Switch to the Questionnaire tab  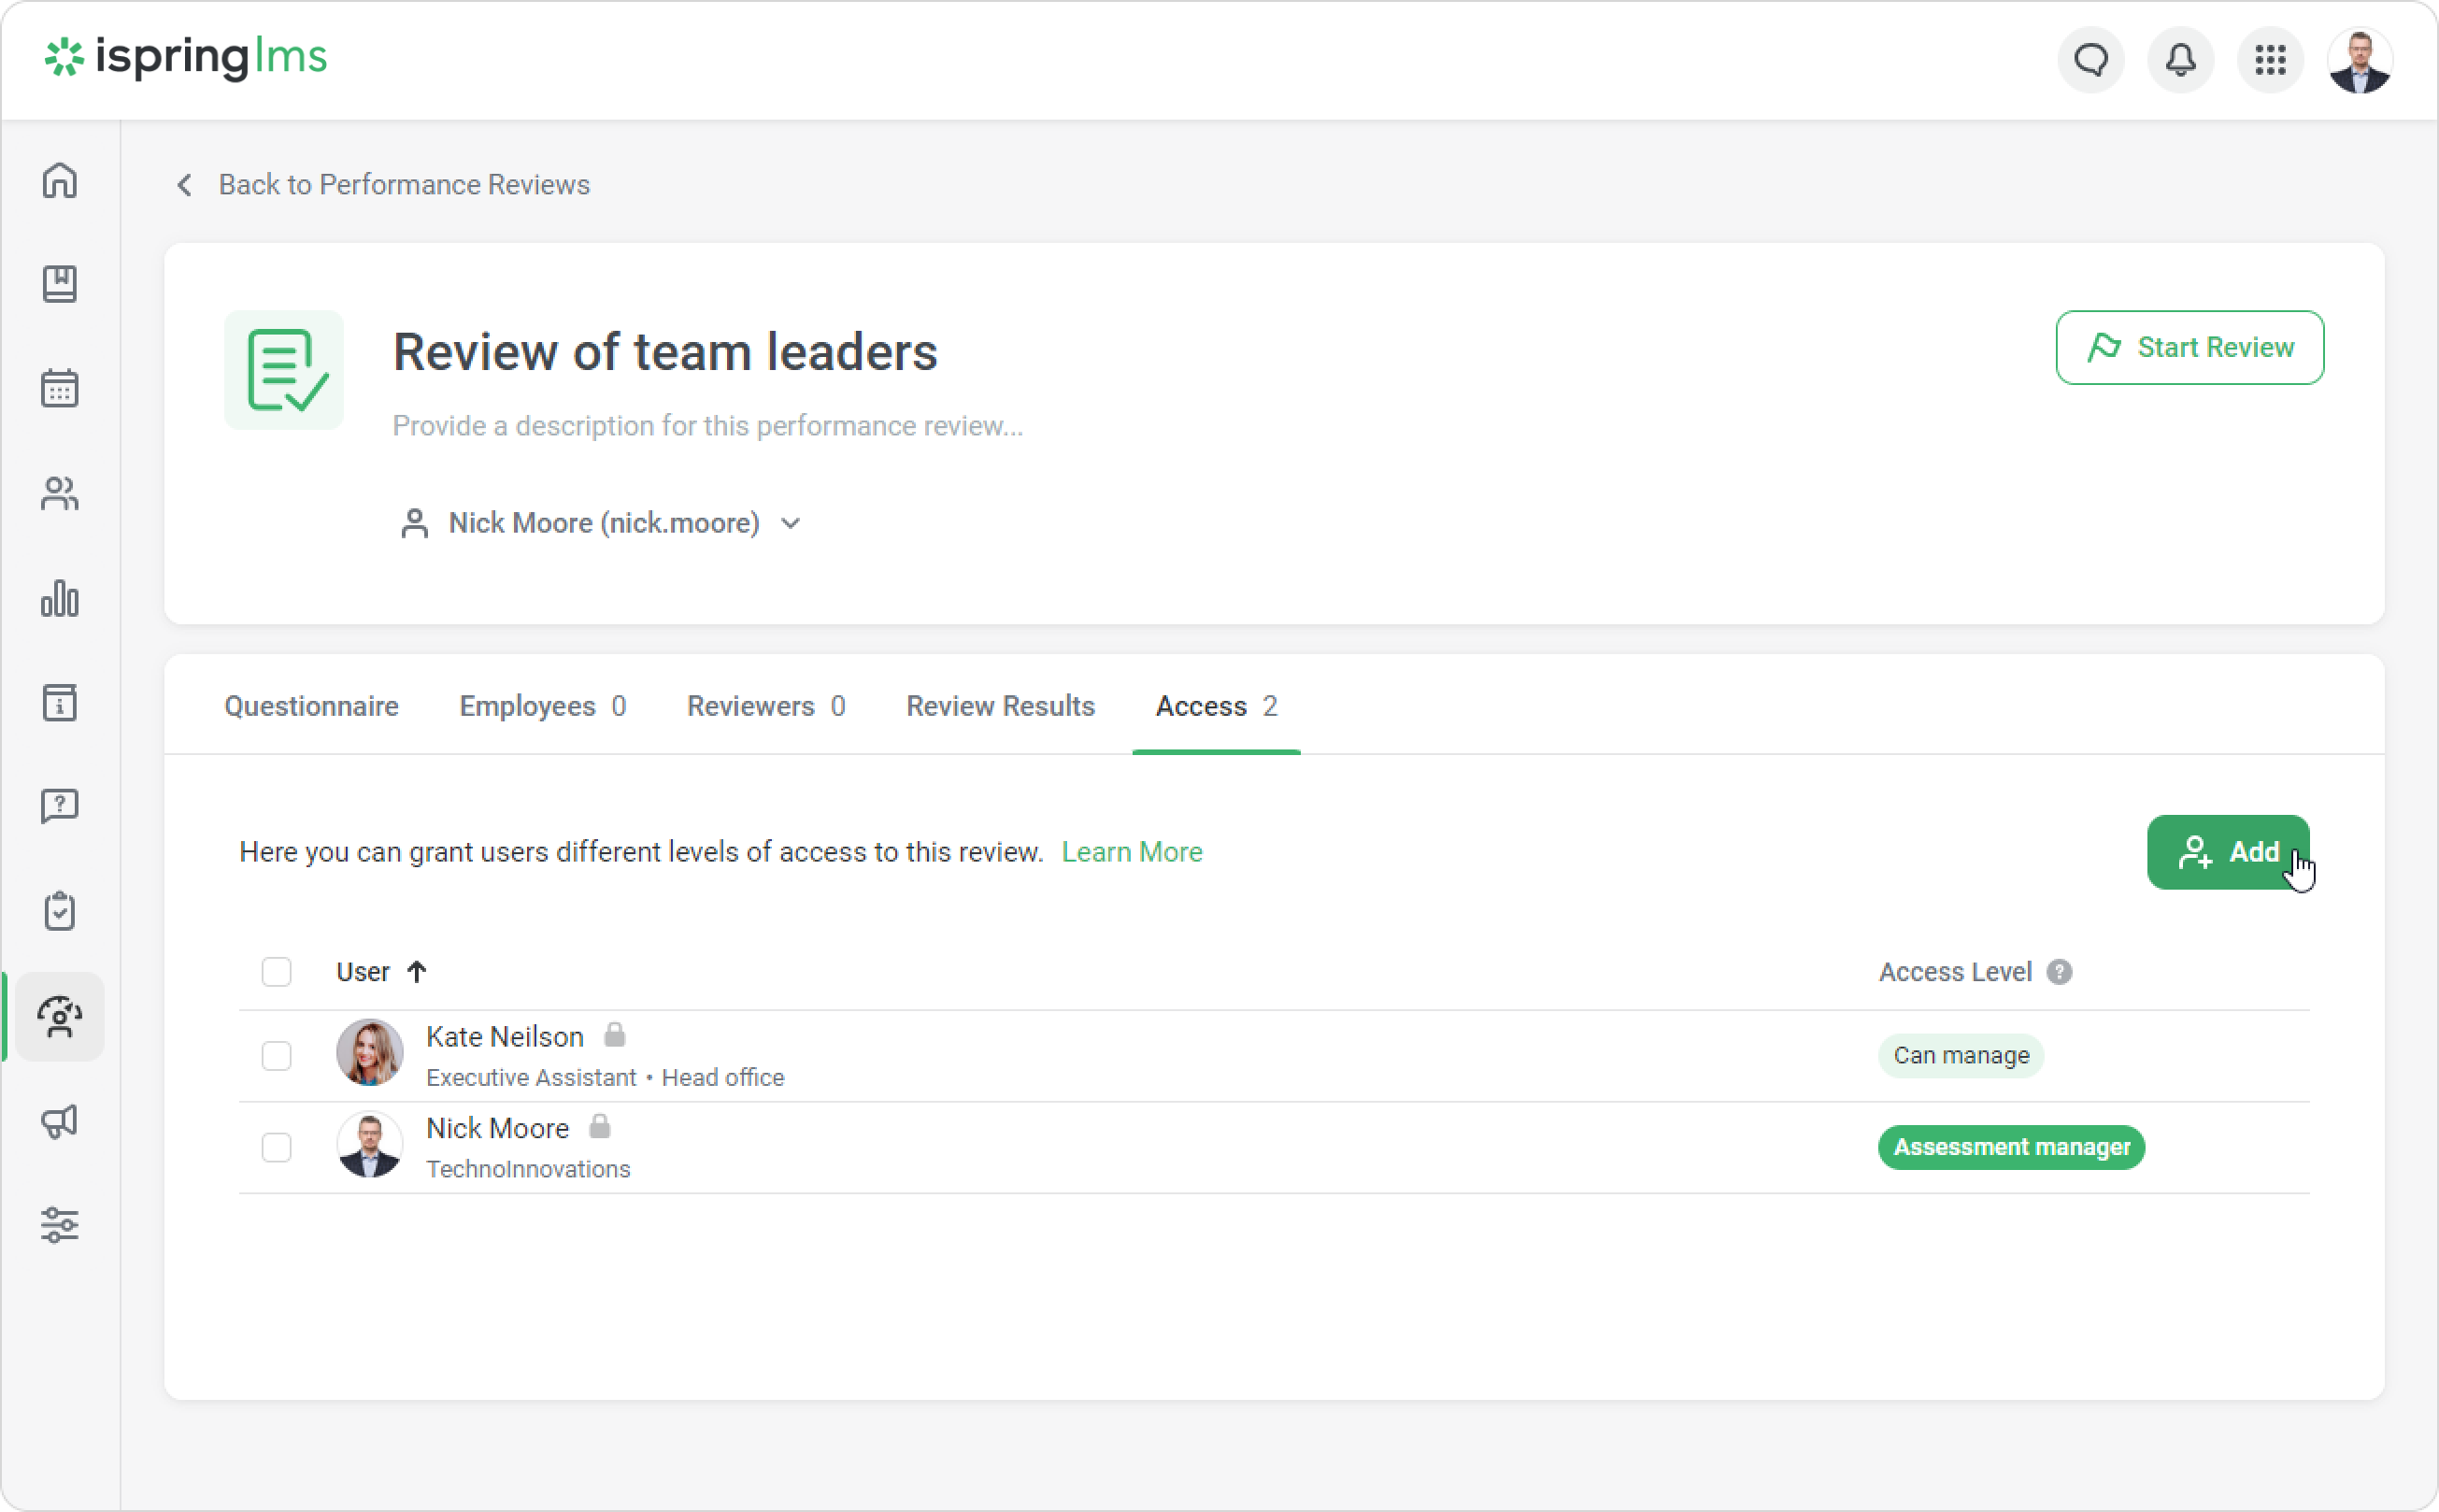[311, 706]
